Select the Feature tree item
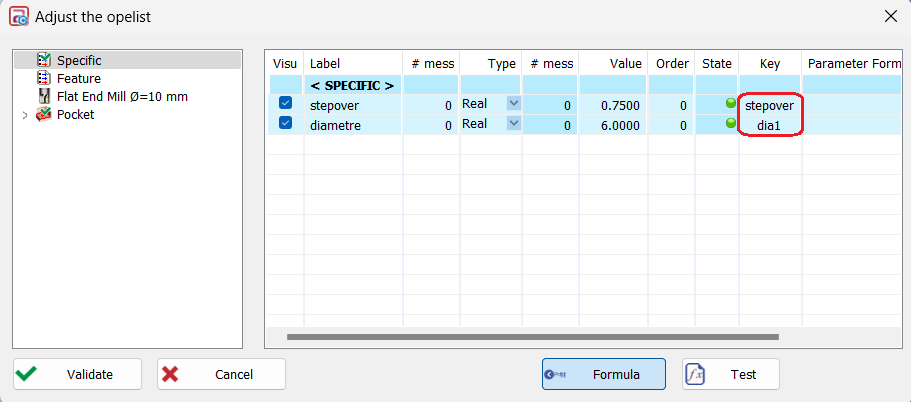This screenshot has height=402, width=911. point(78,79)
